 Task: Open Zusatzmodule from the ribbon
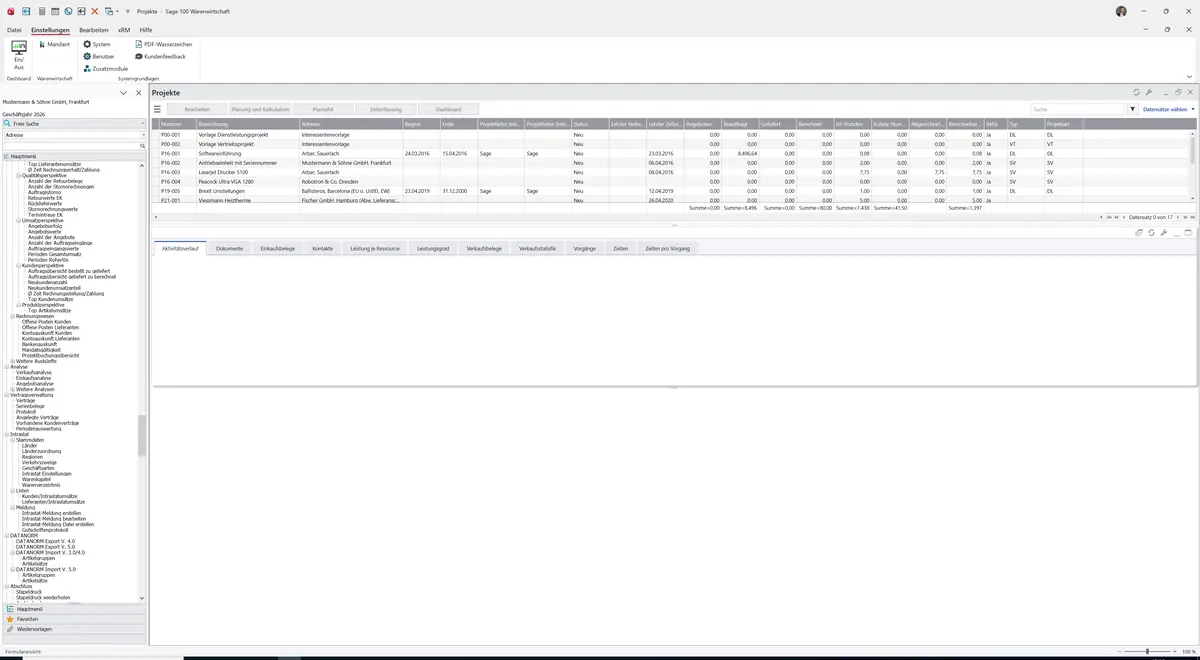pyautogui.click(x=105, y=69)
